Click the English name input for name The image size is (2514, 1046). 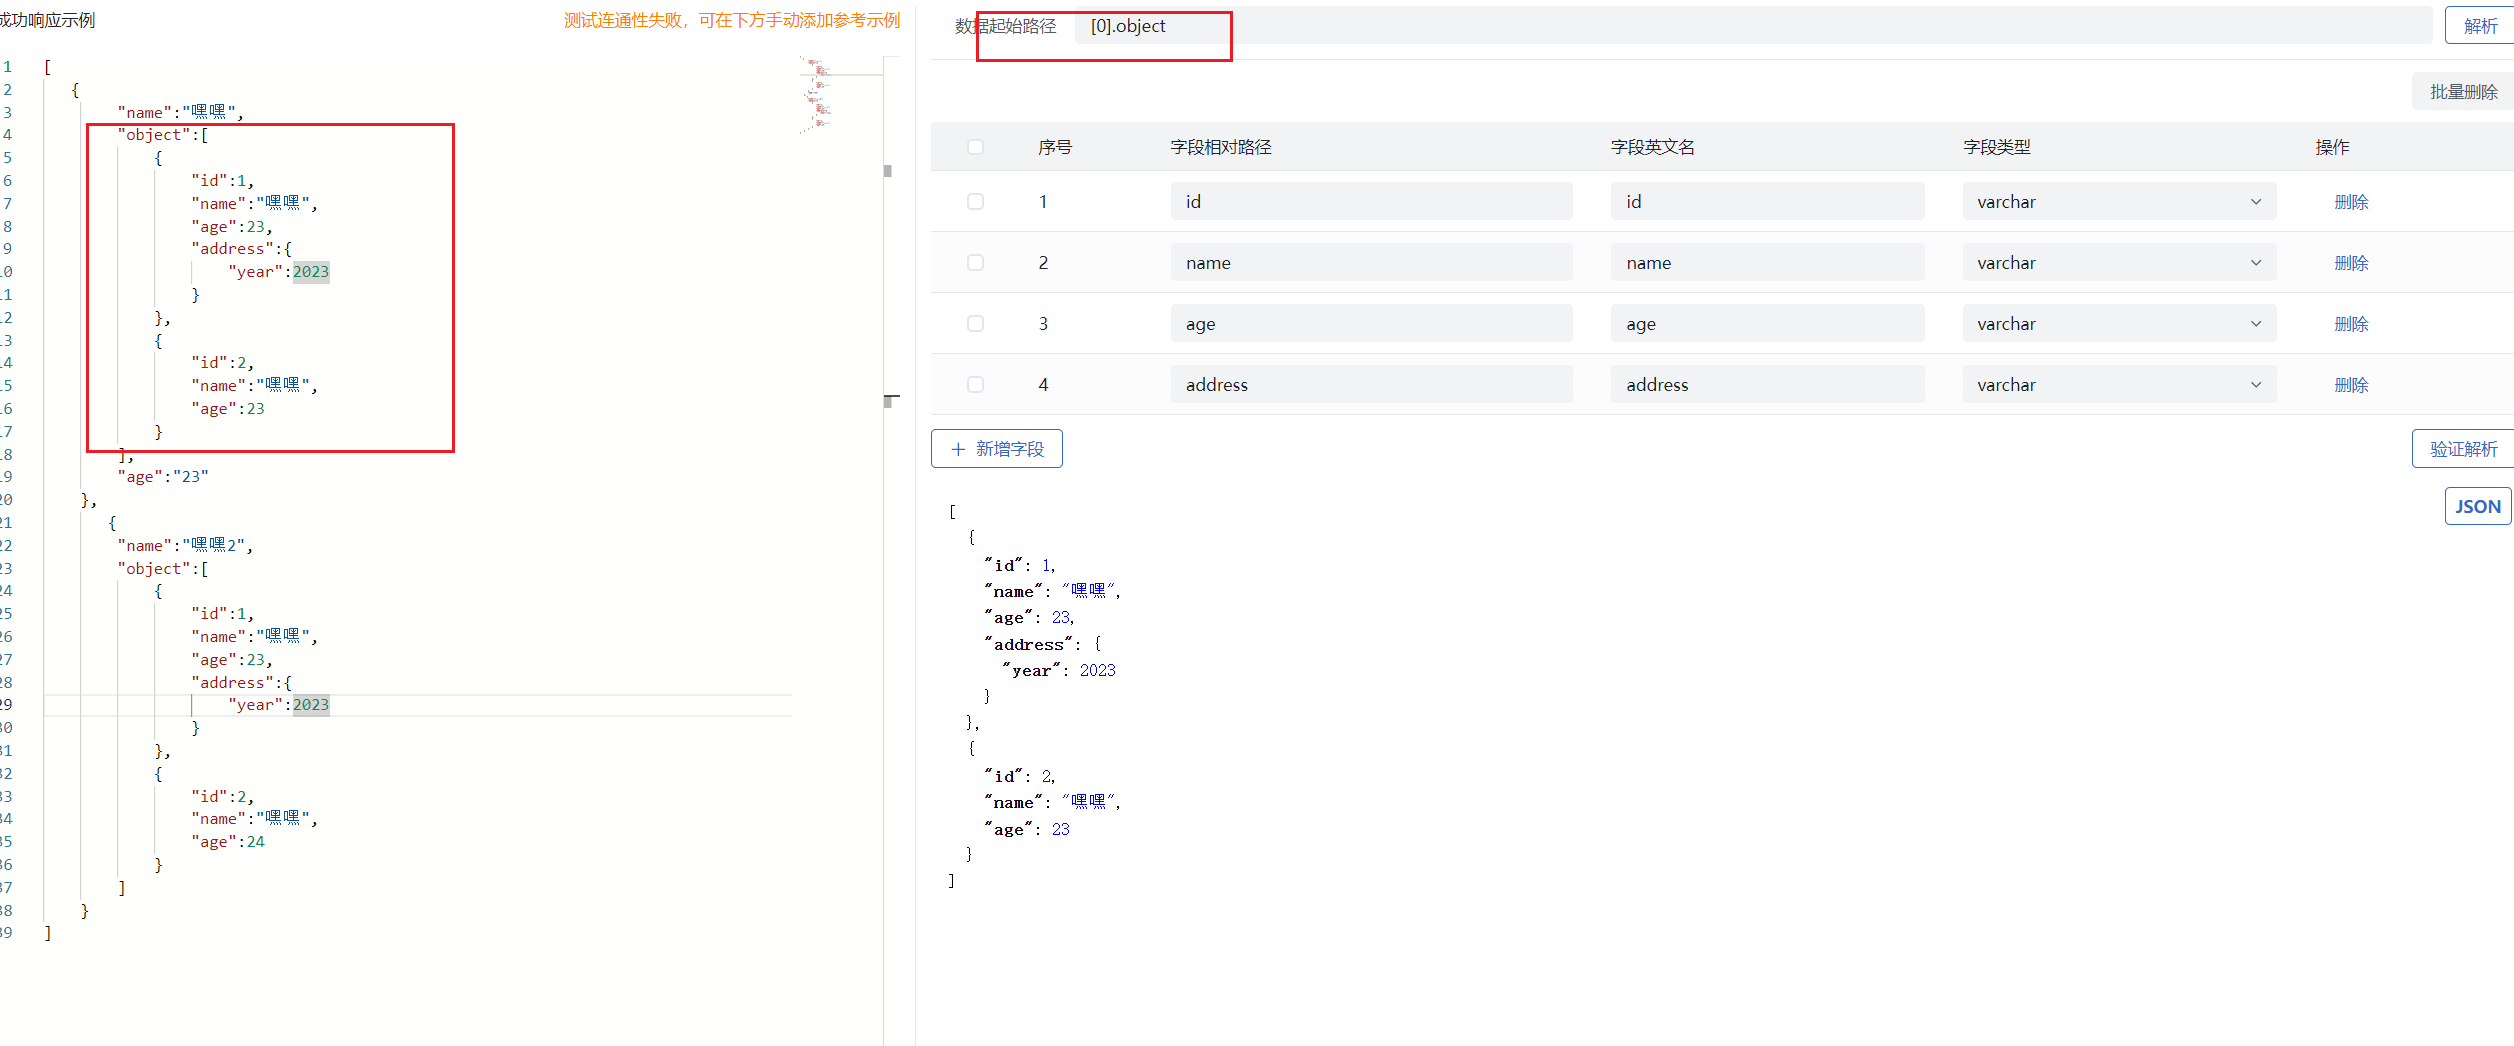pos(1767,262)
